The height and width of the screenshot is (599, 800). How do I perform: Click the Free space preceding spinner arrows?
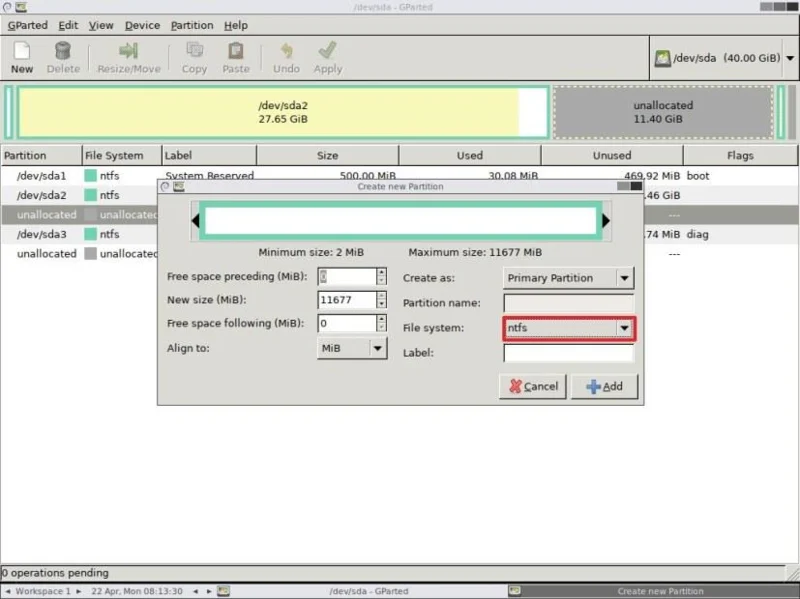coord(381,277)
